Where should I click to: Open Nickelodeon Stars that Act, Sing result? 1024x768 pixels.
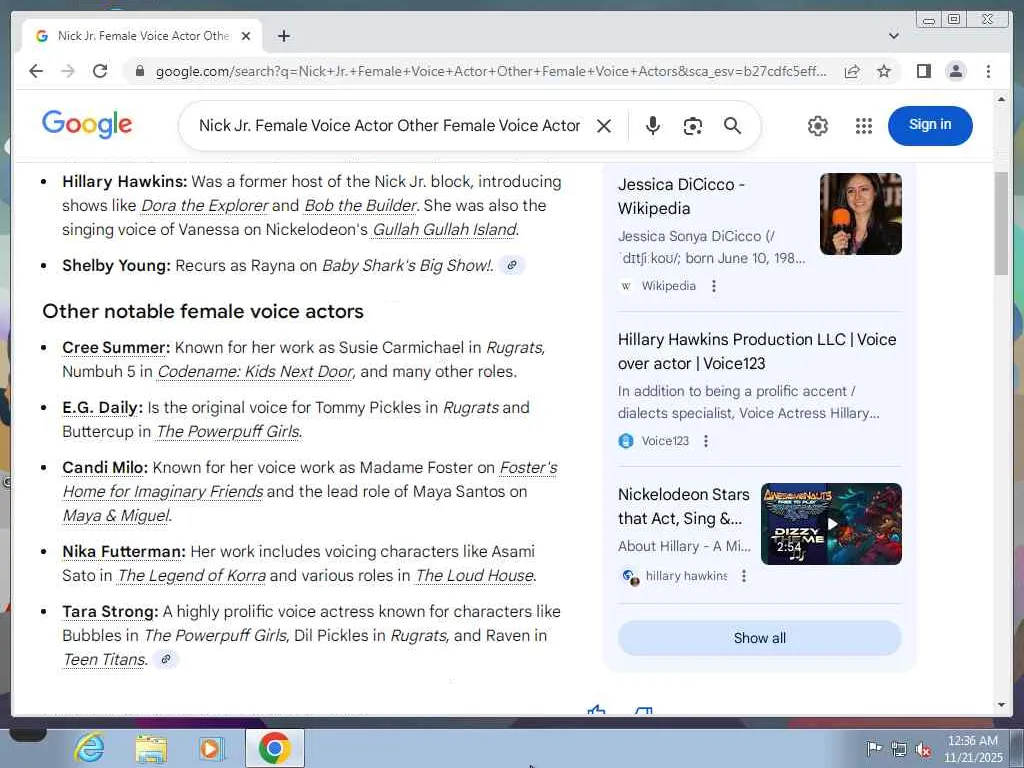pyautogui.click(x=683, y=506)
